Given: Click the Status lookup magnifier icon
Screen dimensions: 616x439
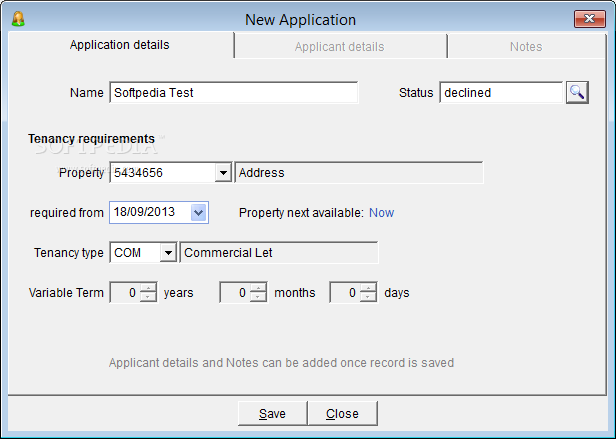Looking at the screenshot, I should 577,93.
